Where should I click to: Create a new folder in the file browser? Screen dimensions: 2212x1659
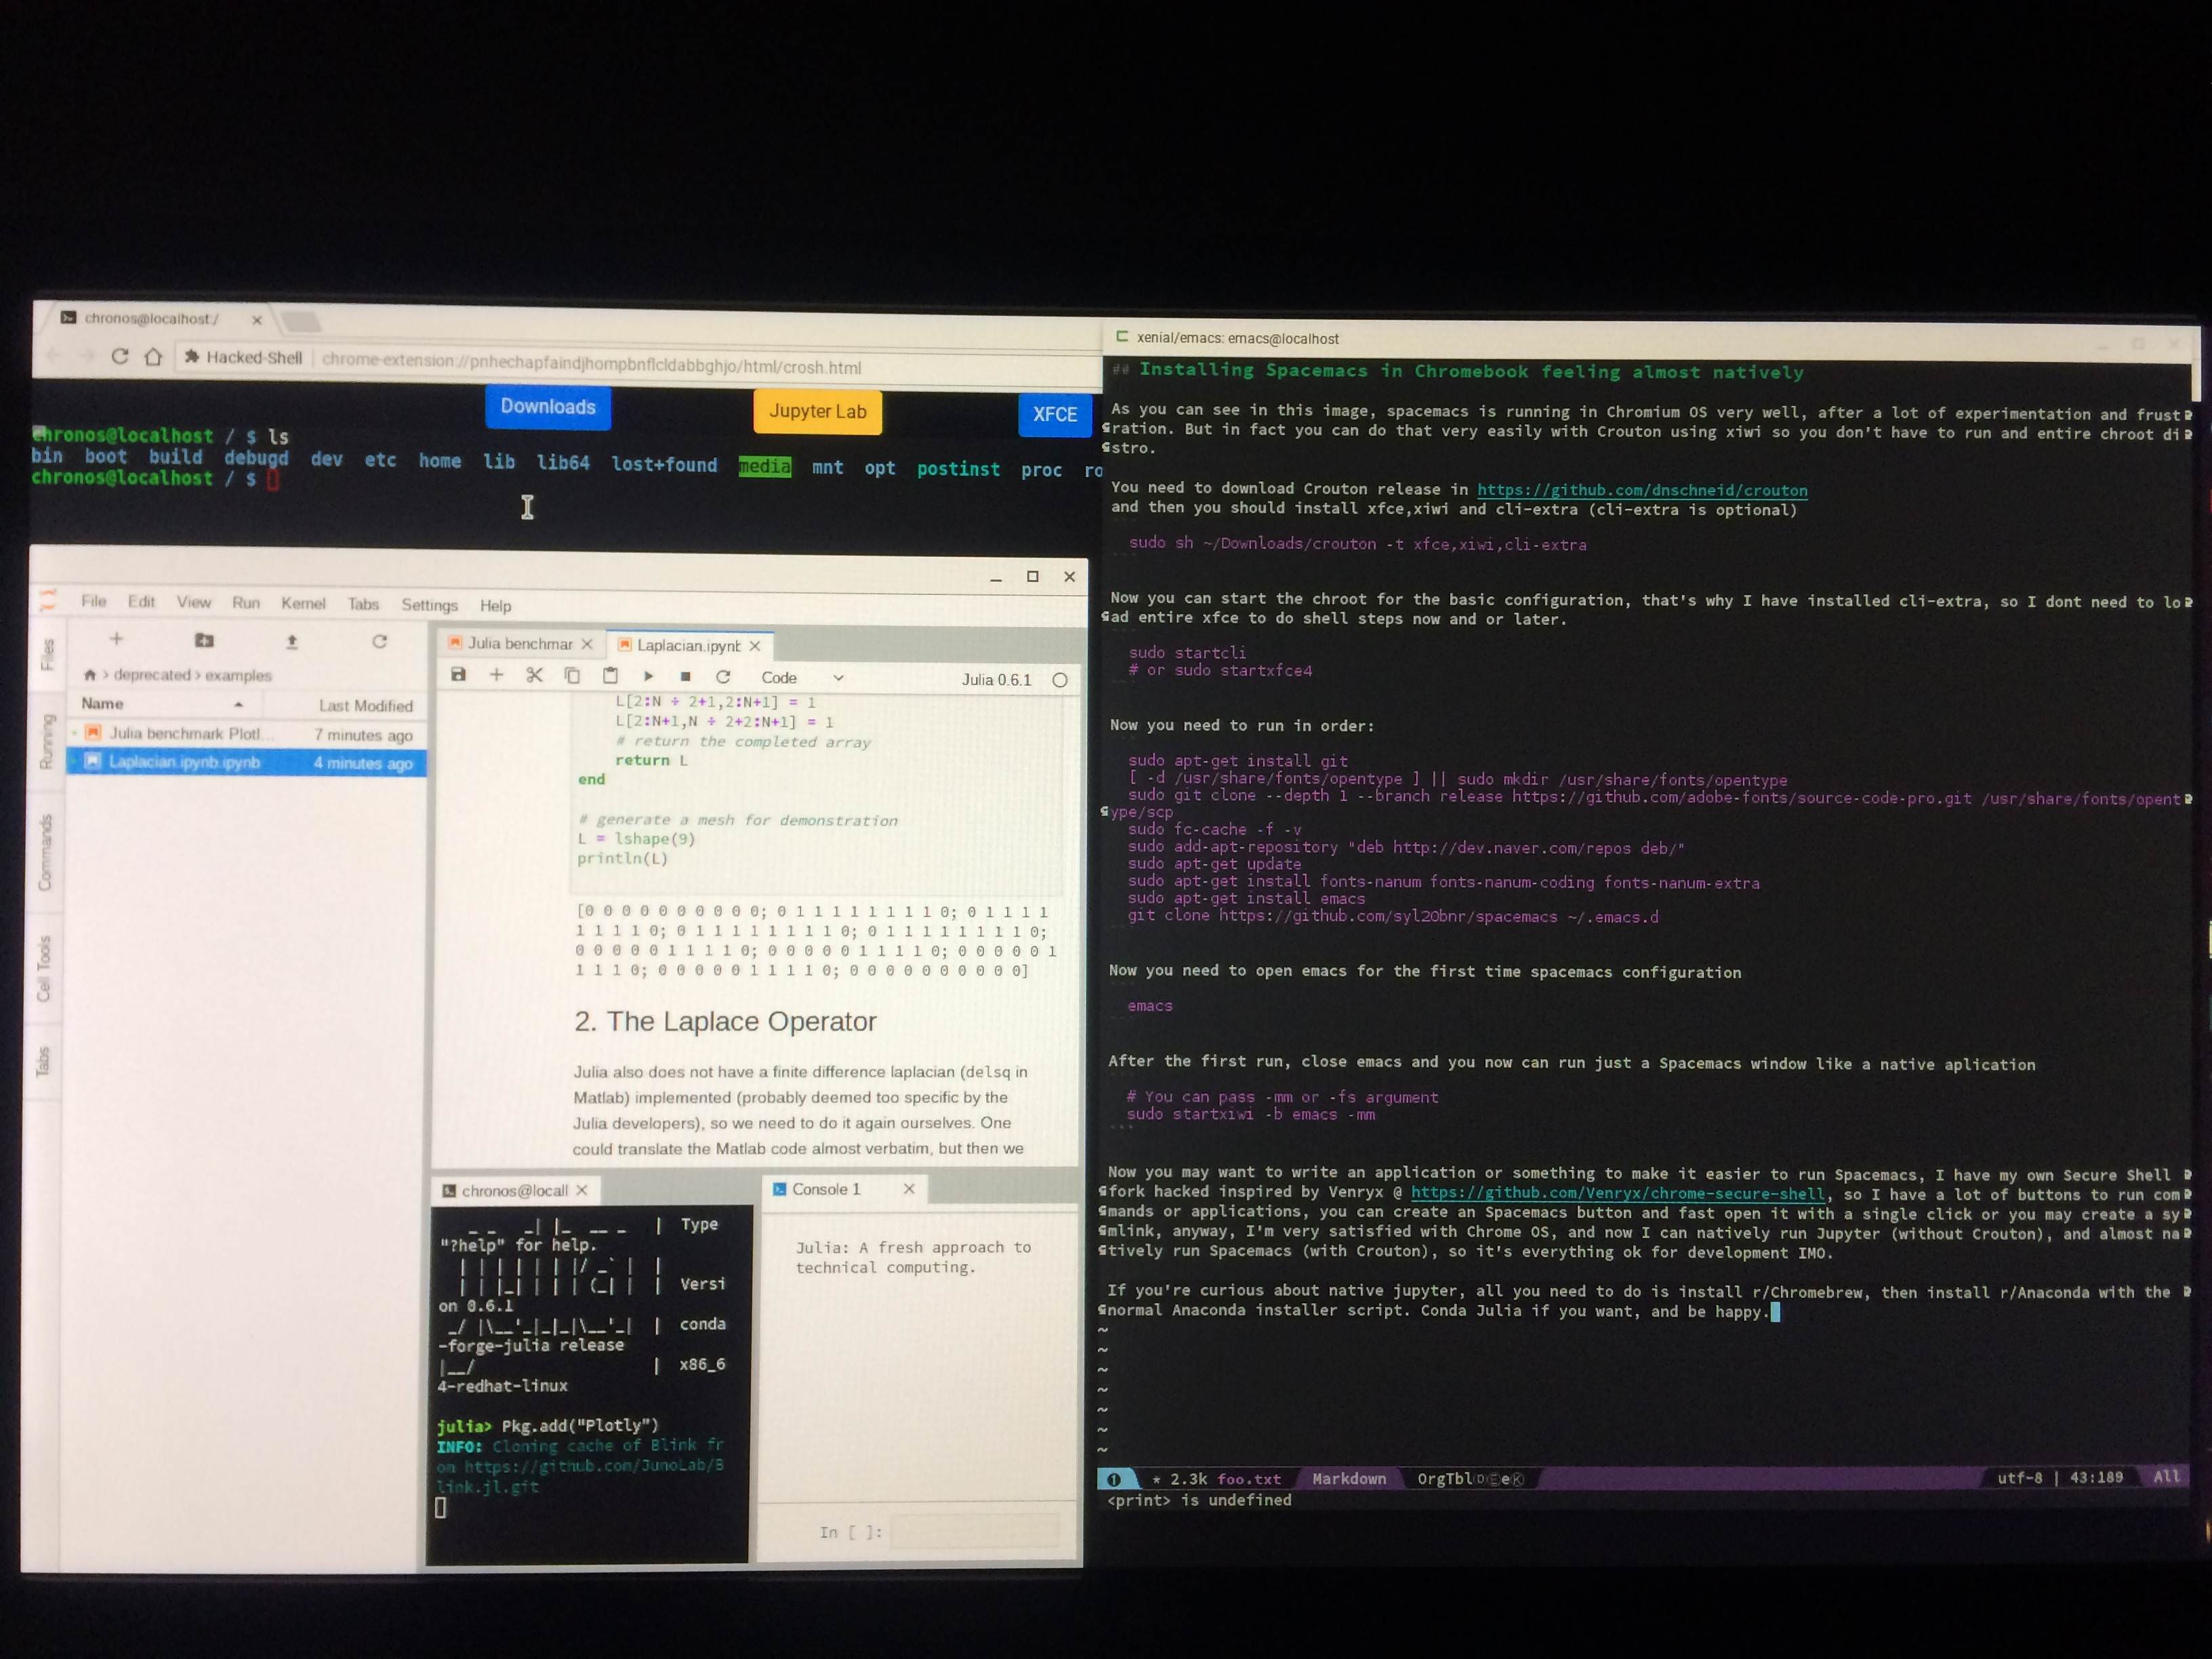(x=204, y=640)
